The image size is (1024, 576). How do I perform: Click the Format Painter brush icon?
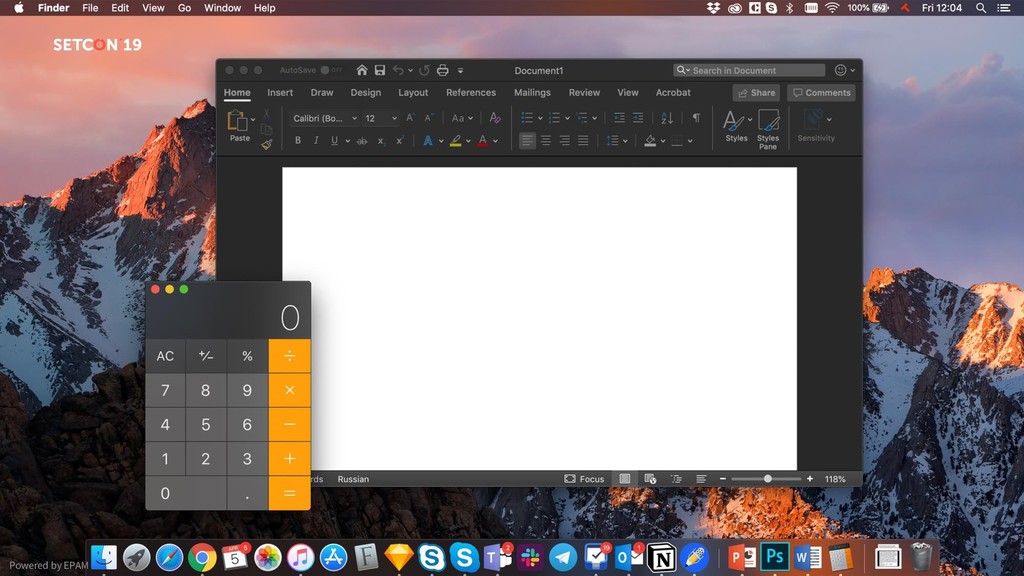pyautogui.click(x=267, y=144)
